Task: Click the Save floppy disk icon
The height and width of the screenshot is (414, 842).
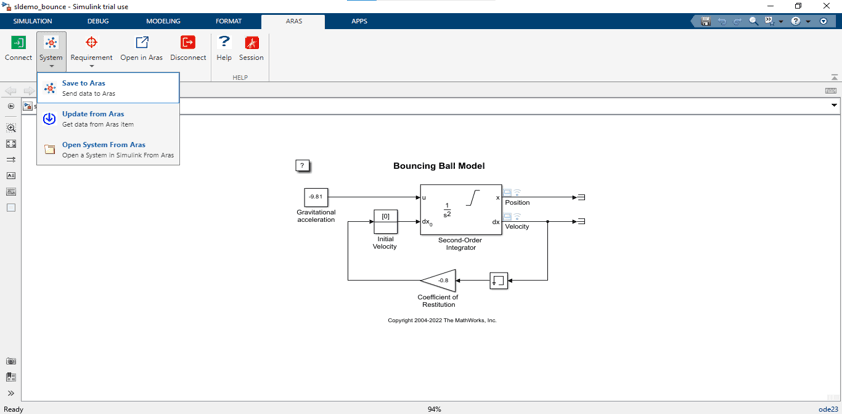Action: (x=706, y=21)
